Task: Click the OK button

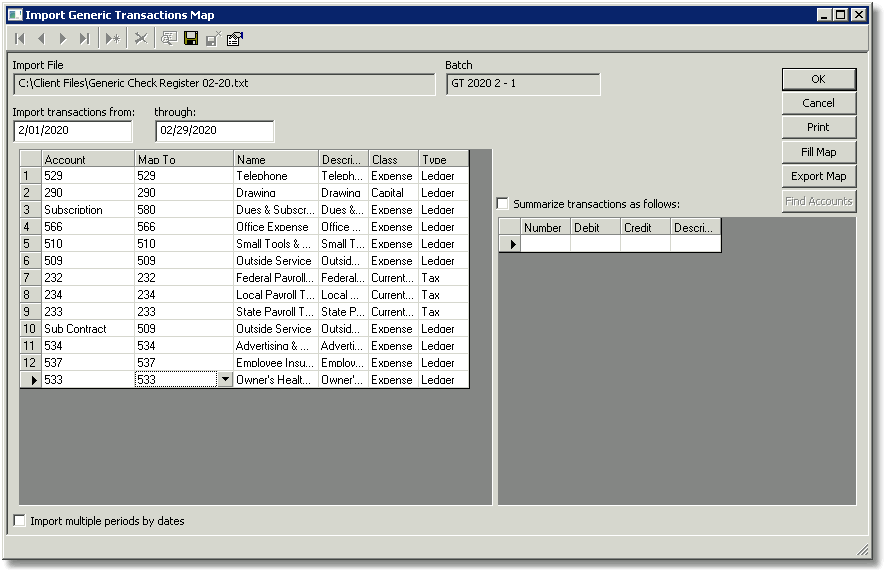Action: [x=819, y=79]
